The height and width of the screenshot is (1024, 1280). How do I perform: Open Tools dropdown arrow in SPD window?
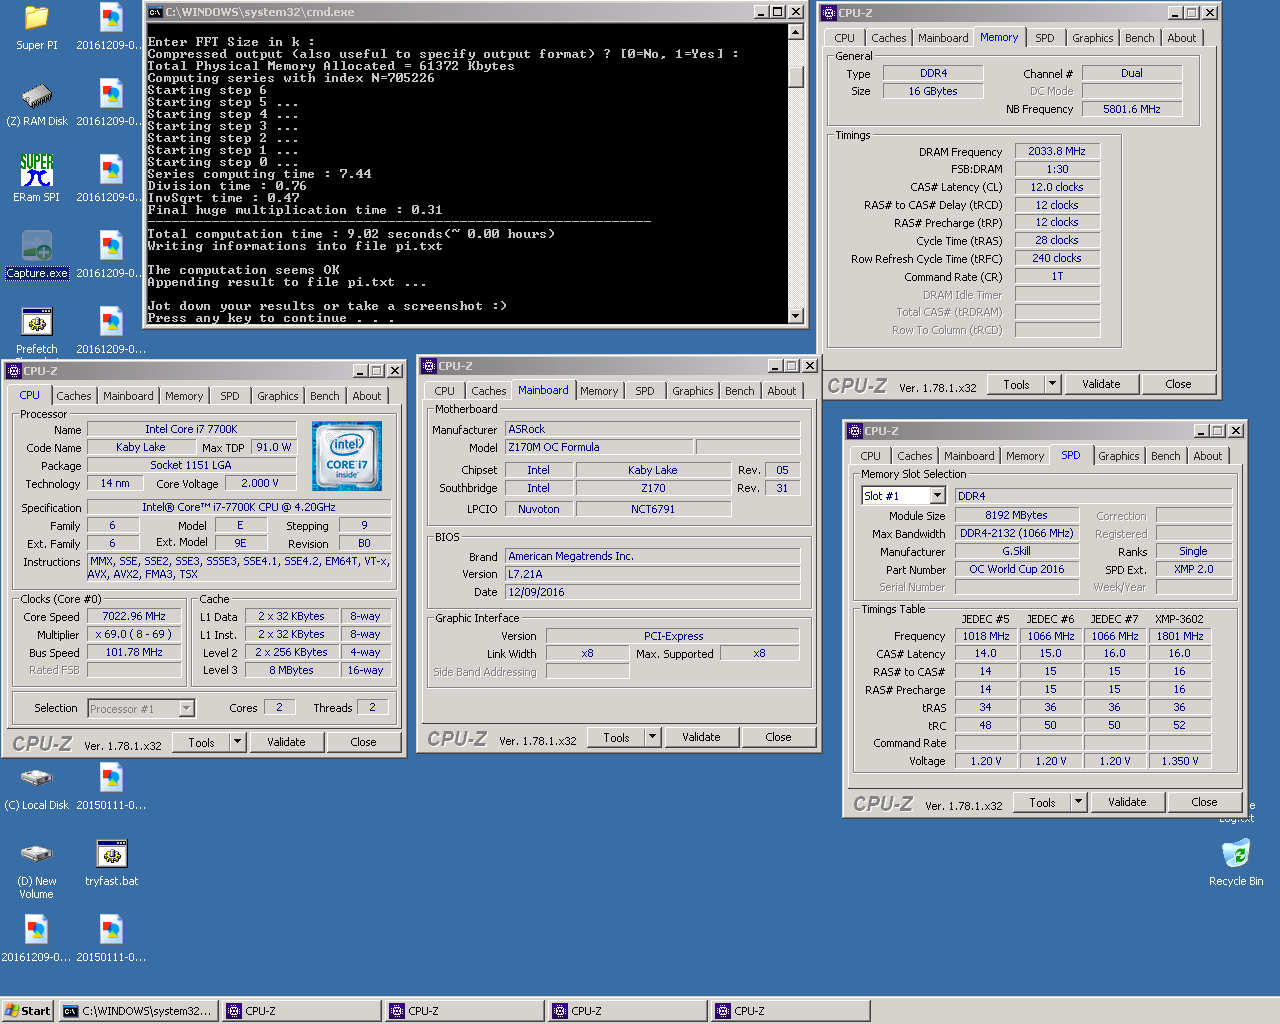1078,802
